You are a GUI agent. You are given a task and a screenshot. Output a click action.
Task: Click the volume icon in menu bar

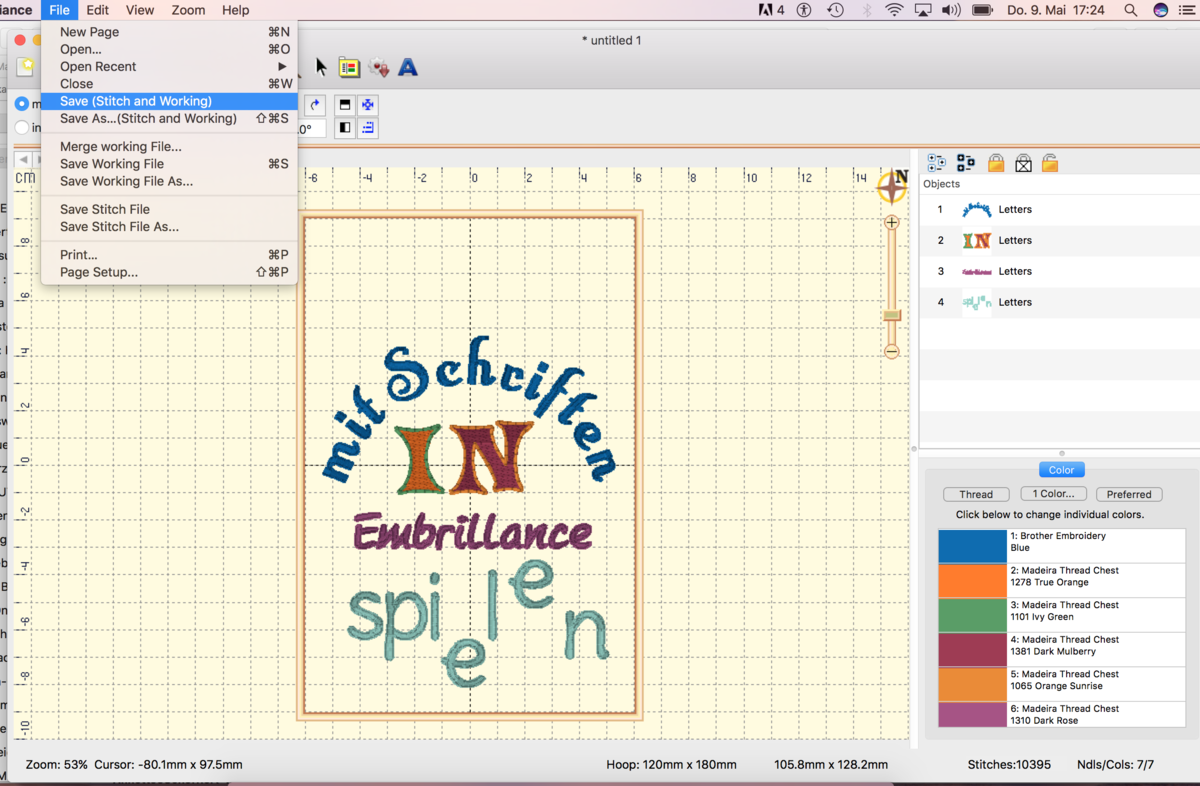coord(951,10)
